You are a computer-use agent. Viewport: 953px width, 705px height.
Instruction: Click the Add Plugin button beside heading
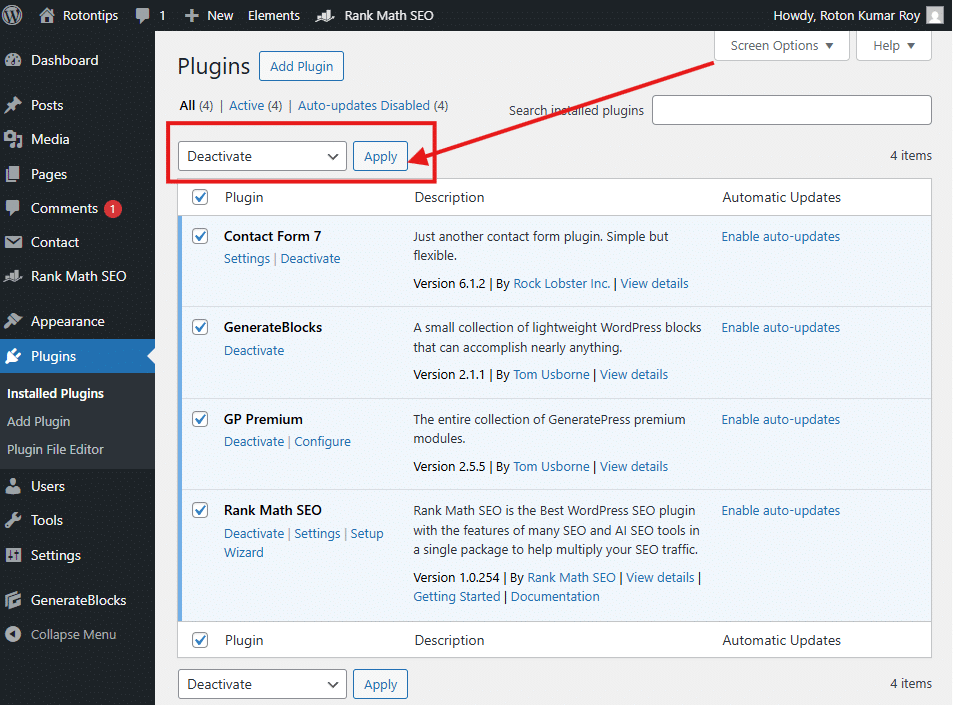[x=301, y=66]
